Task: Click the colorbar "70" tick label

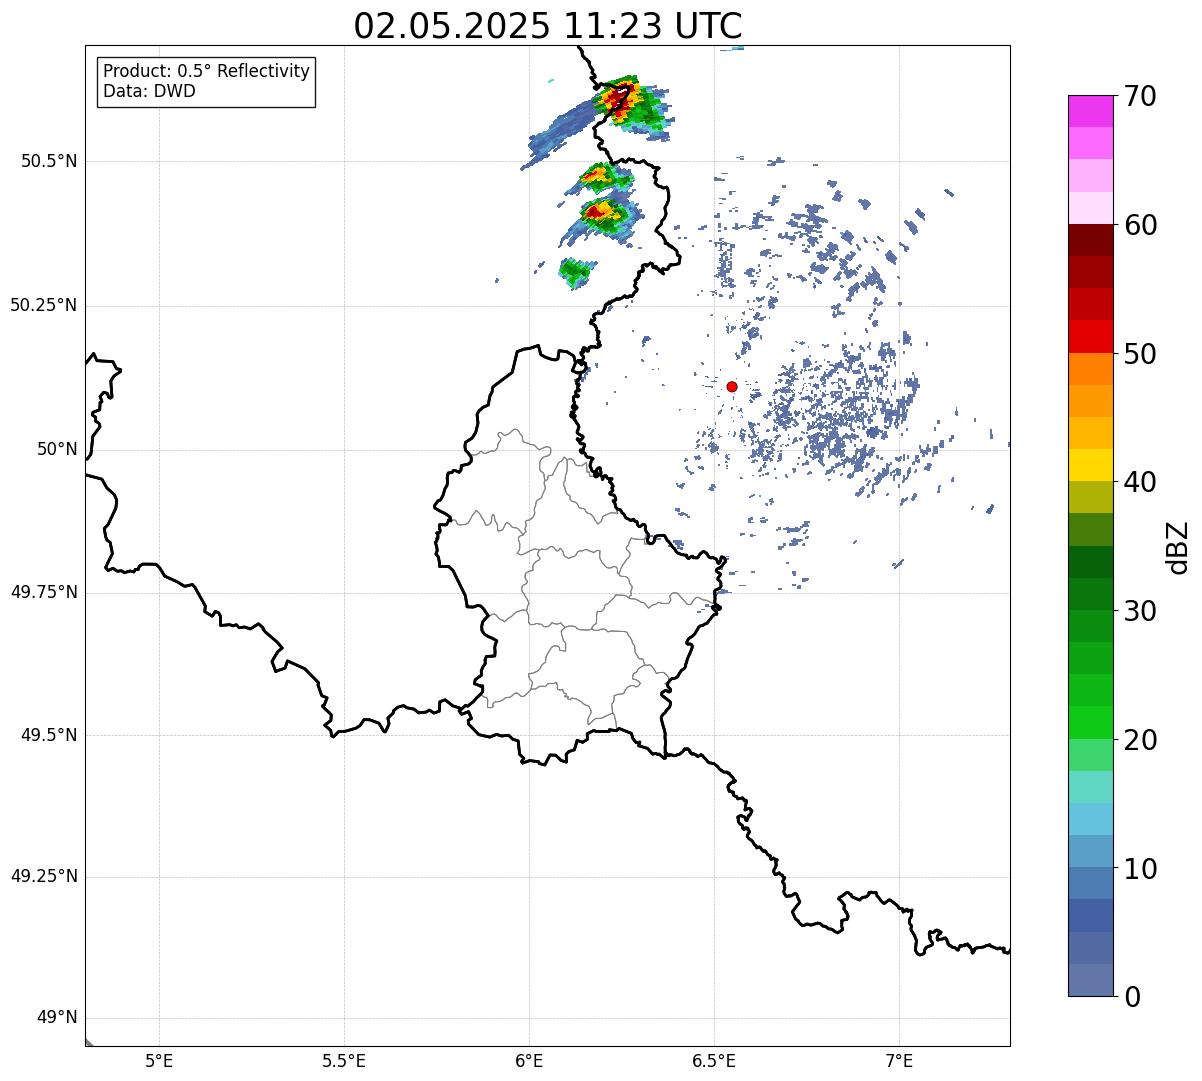Action: click(1141, 96)
